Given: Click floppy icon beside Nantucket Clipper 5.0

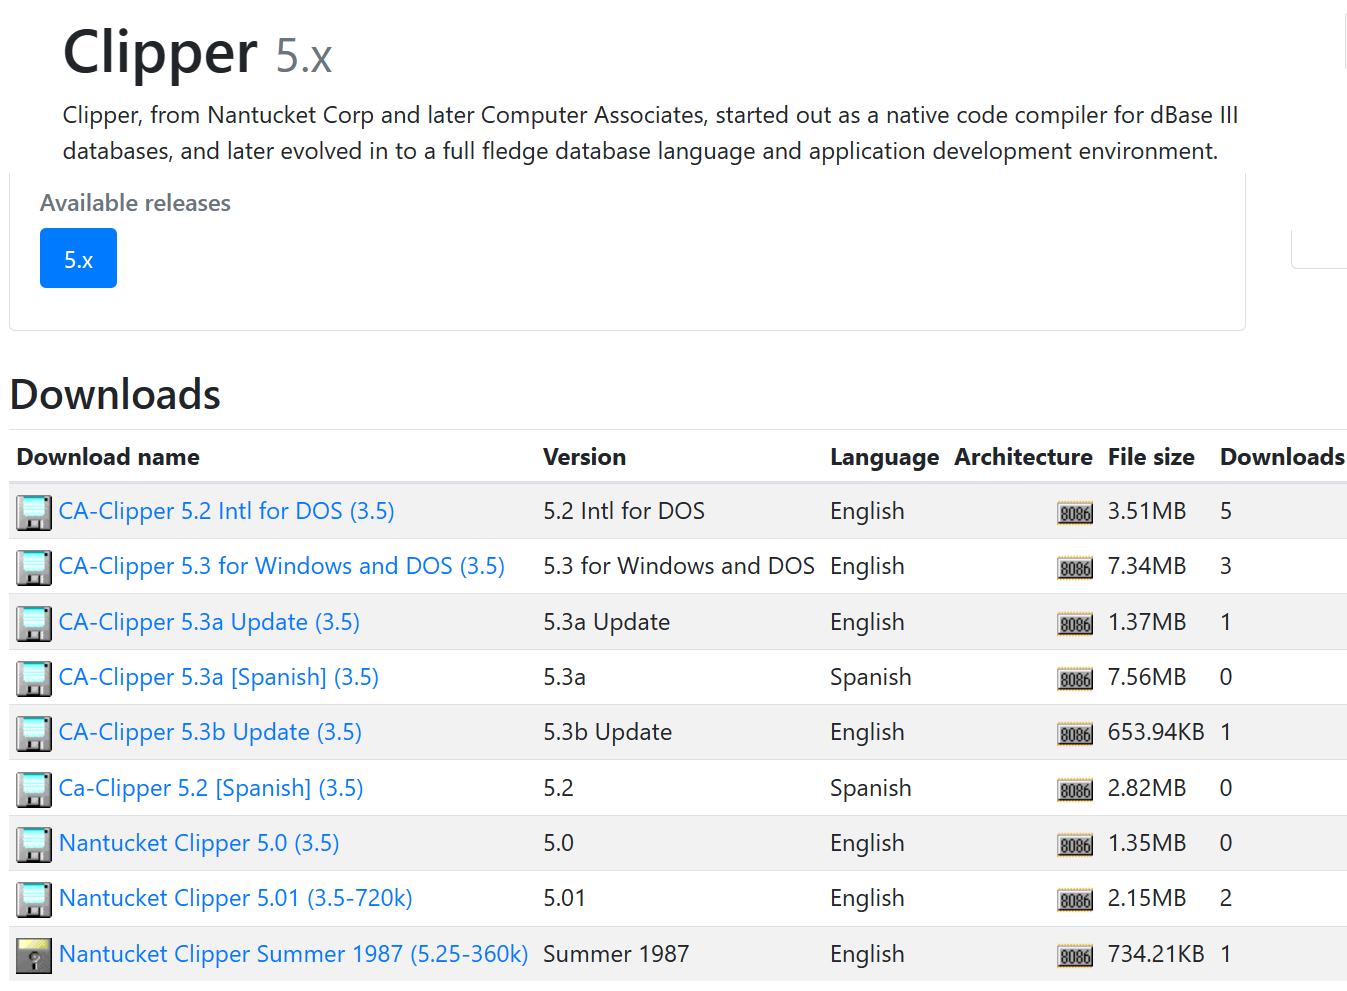Looking at the screenshot, I should (x=34, y=844).
